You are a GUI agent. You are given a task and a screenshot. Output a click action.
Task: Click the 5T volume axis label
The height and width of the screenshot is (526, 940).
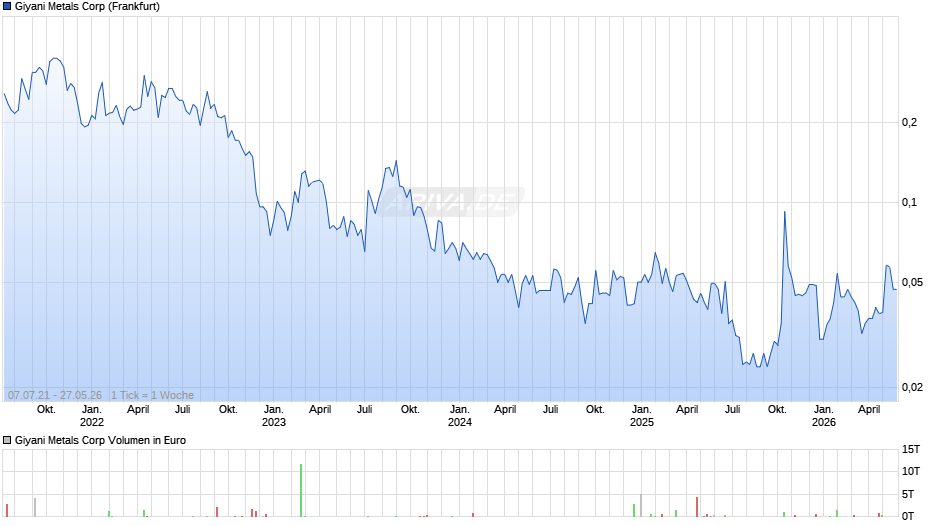coord(908,494)
